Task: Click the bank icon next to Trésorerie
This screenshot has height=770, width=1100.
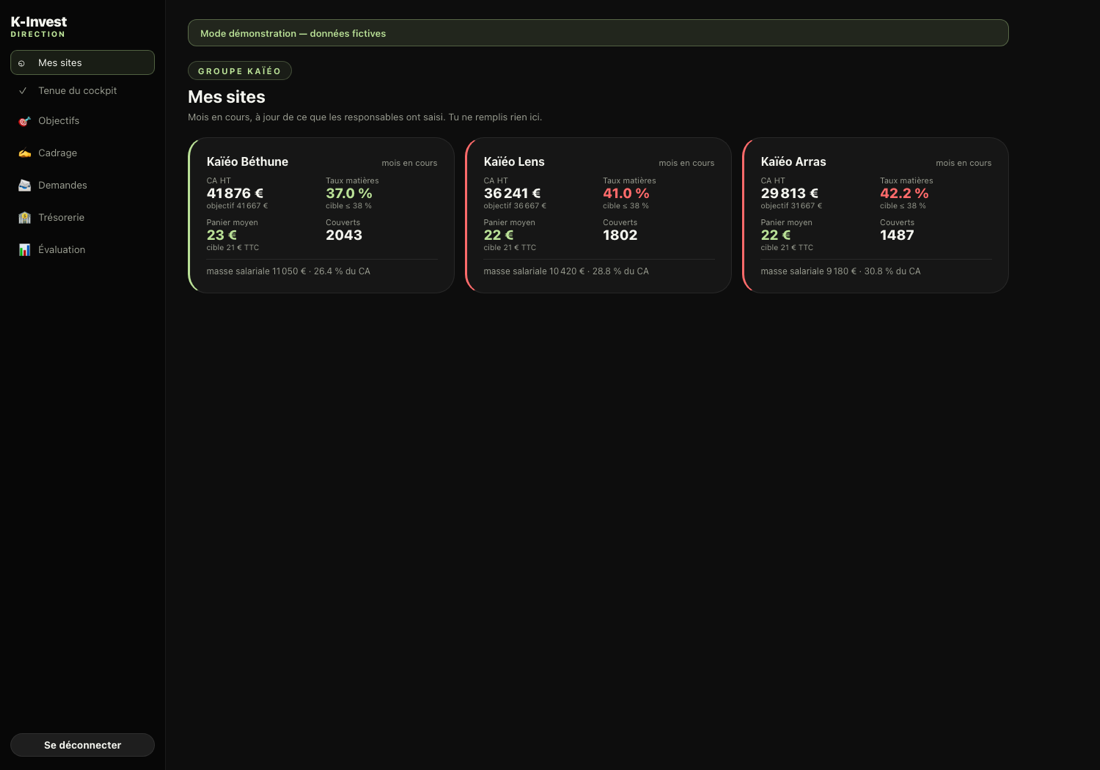Action: tap(25, 217)
